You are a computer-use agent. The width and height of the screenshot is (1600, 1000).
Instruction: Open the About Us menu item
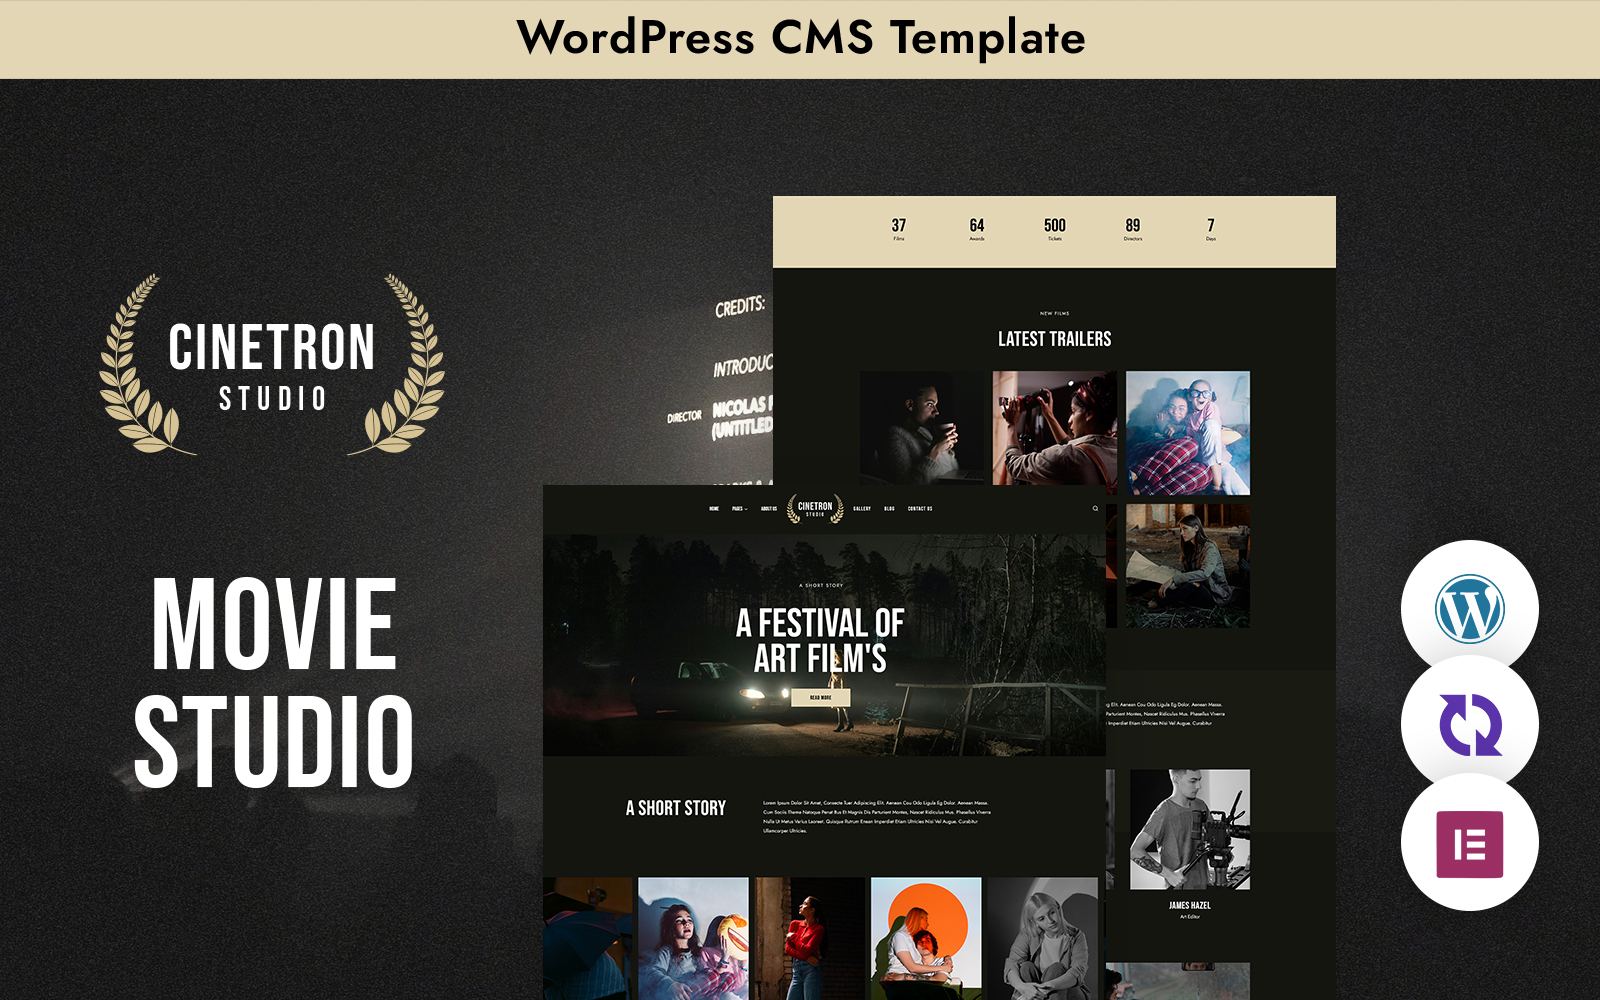coord(768,509)
